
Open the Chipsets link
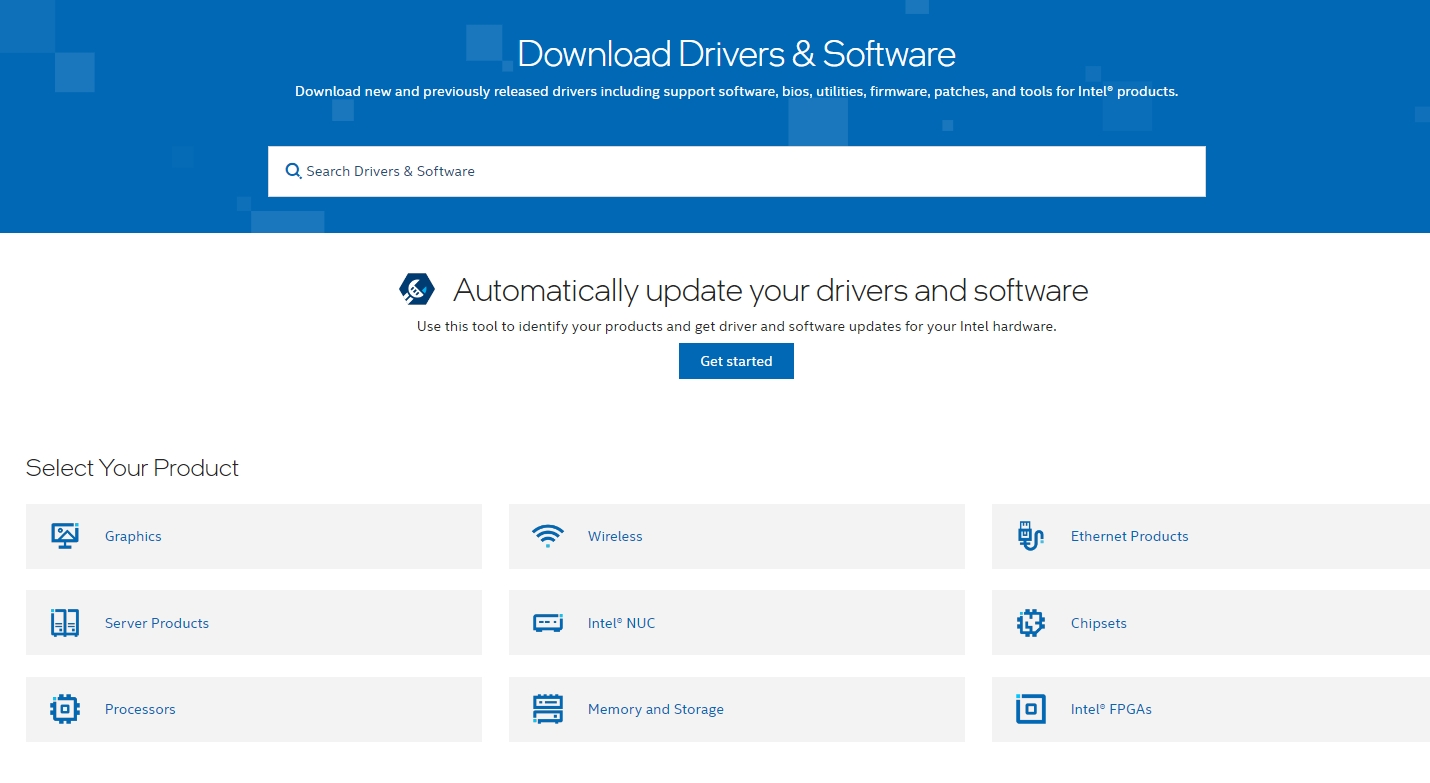(1098, 623)
